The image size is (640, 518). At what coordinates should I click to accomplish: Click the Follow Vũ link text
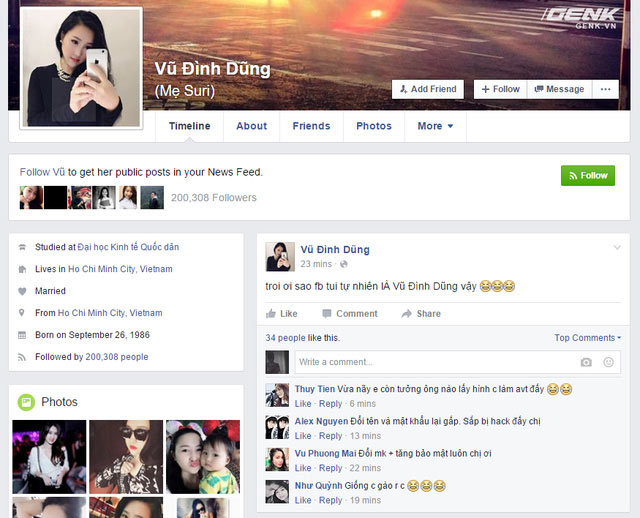(42, 172)
